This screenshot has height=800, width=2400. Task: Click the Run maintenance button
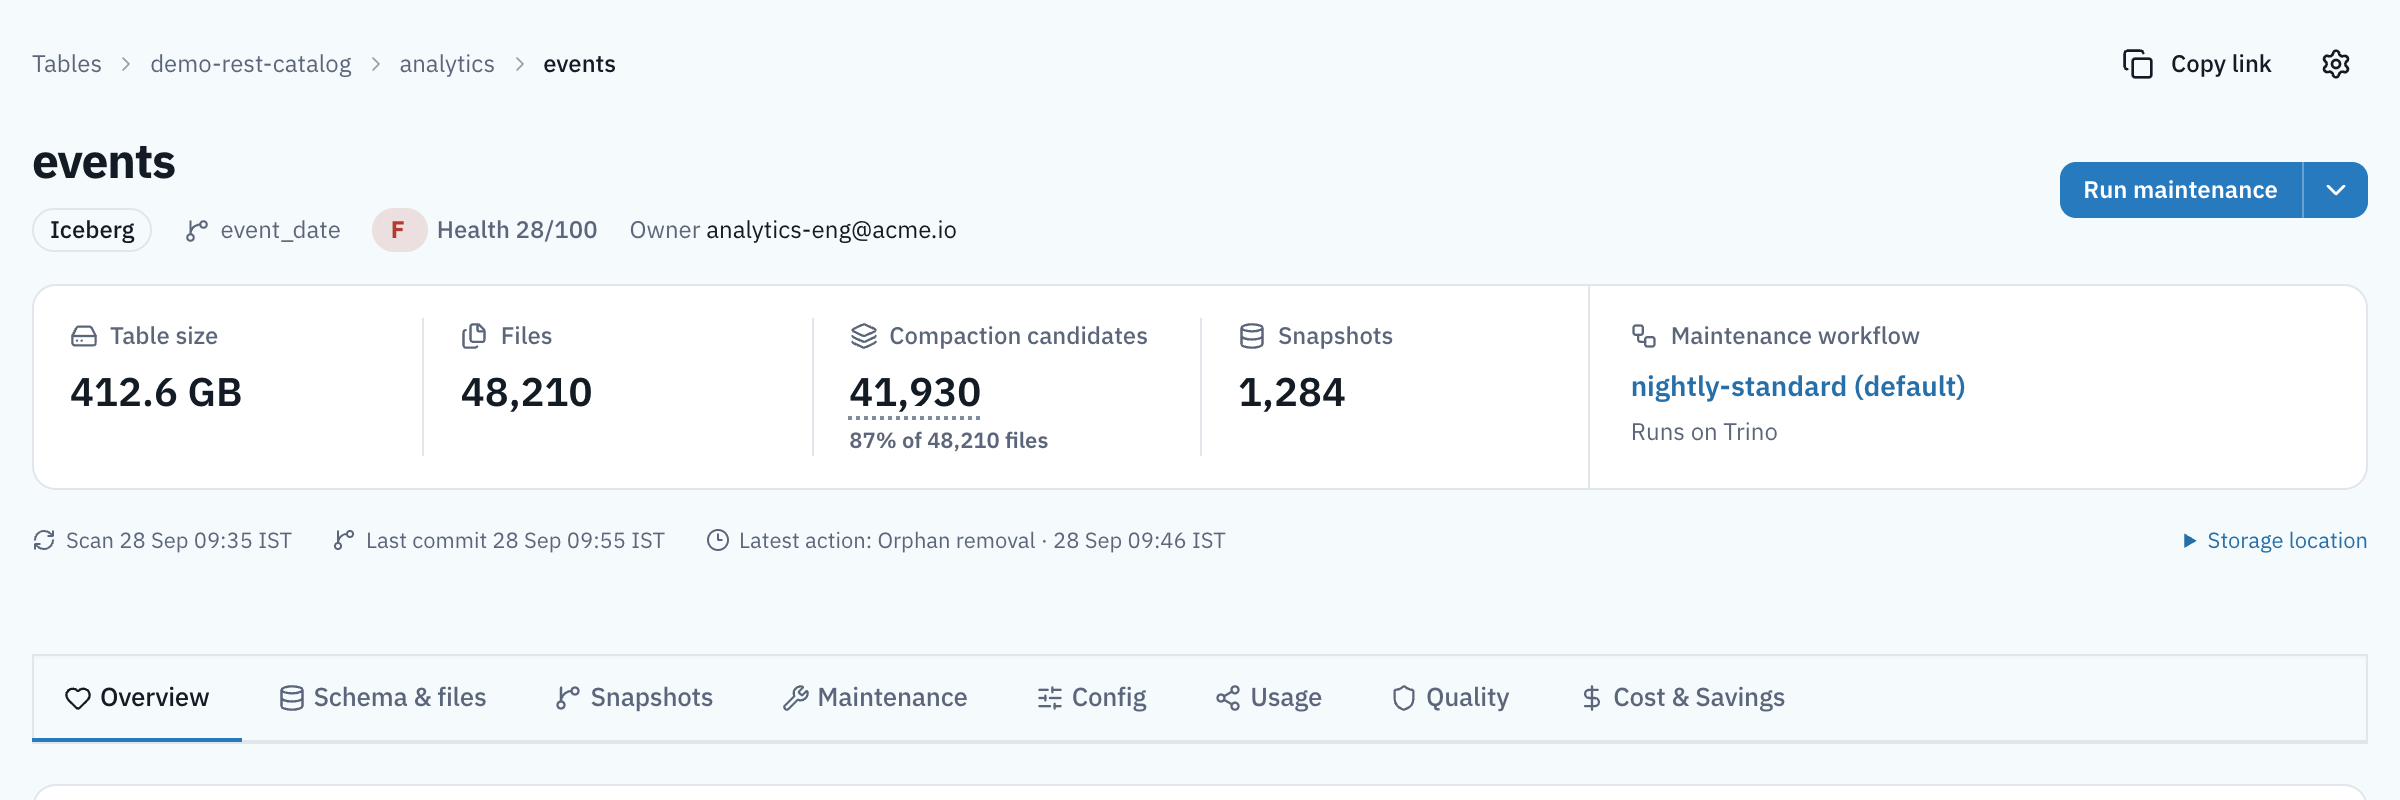2181,190
